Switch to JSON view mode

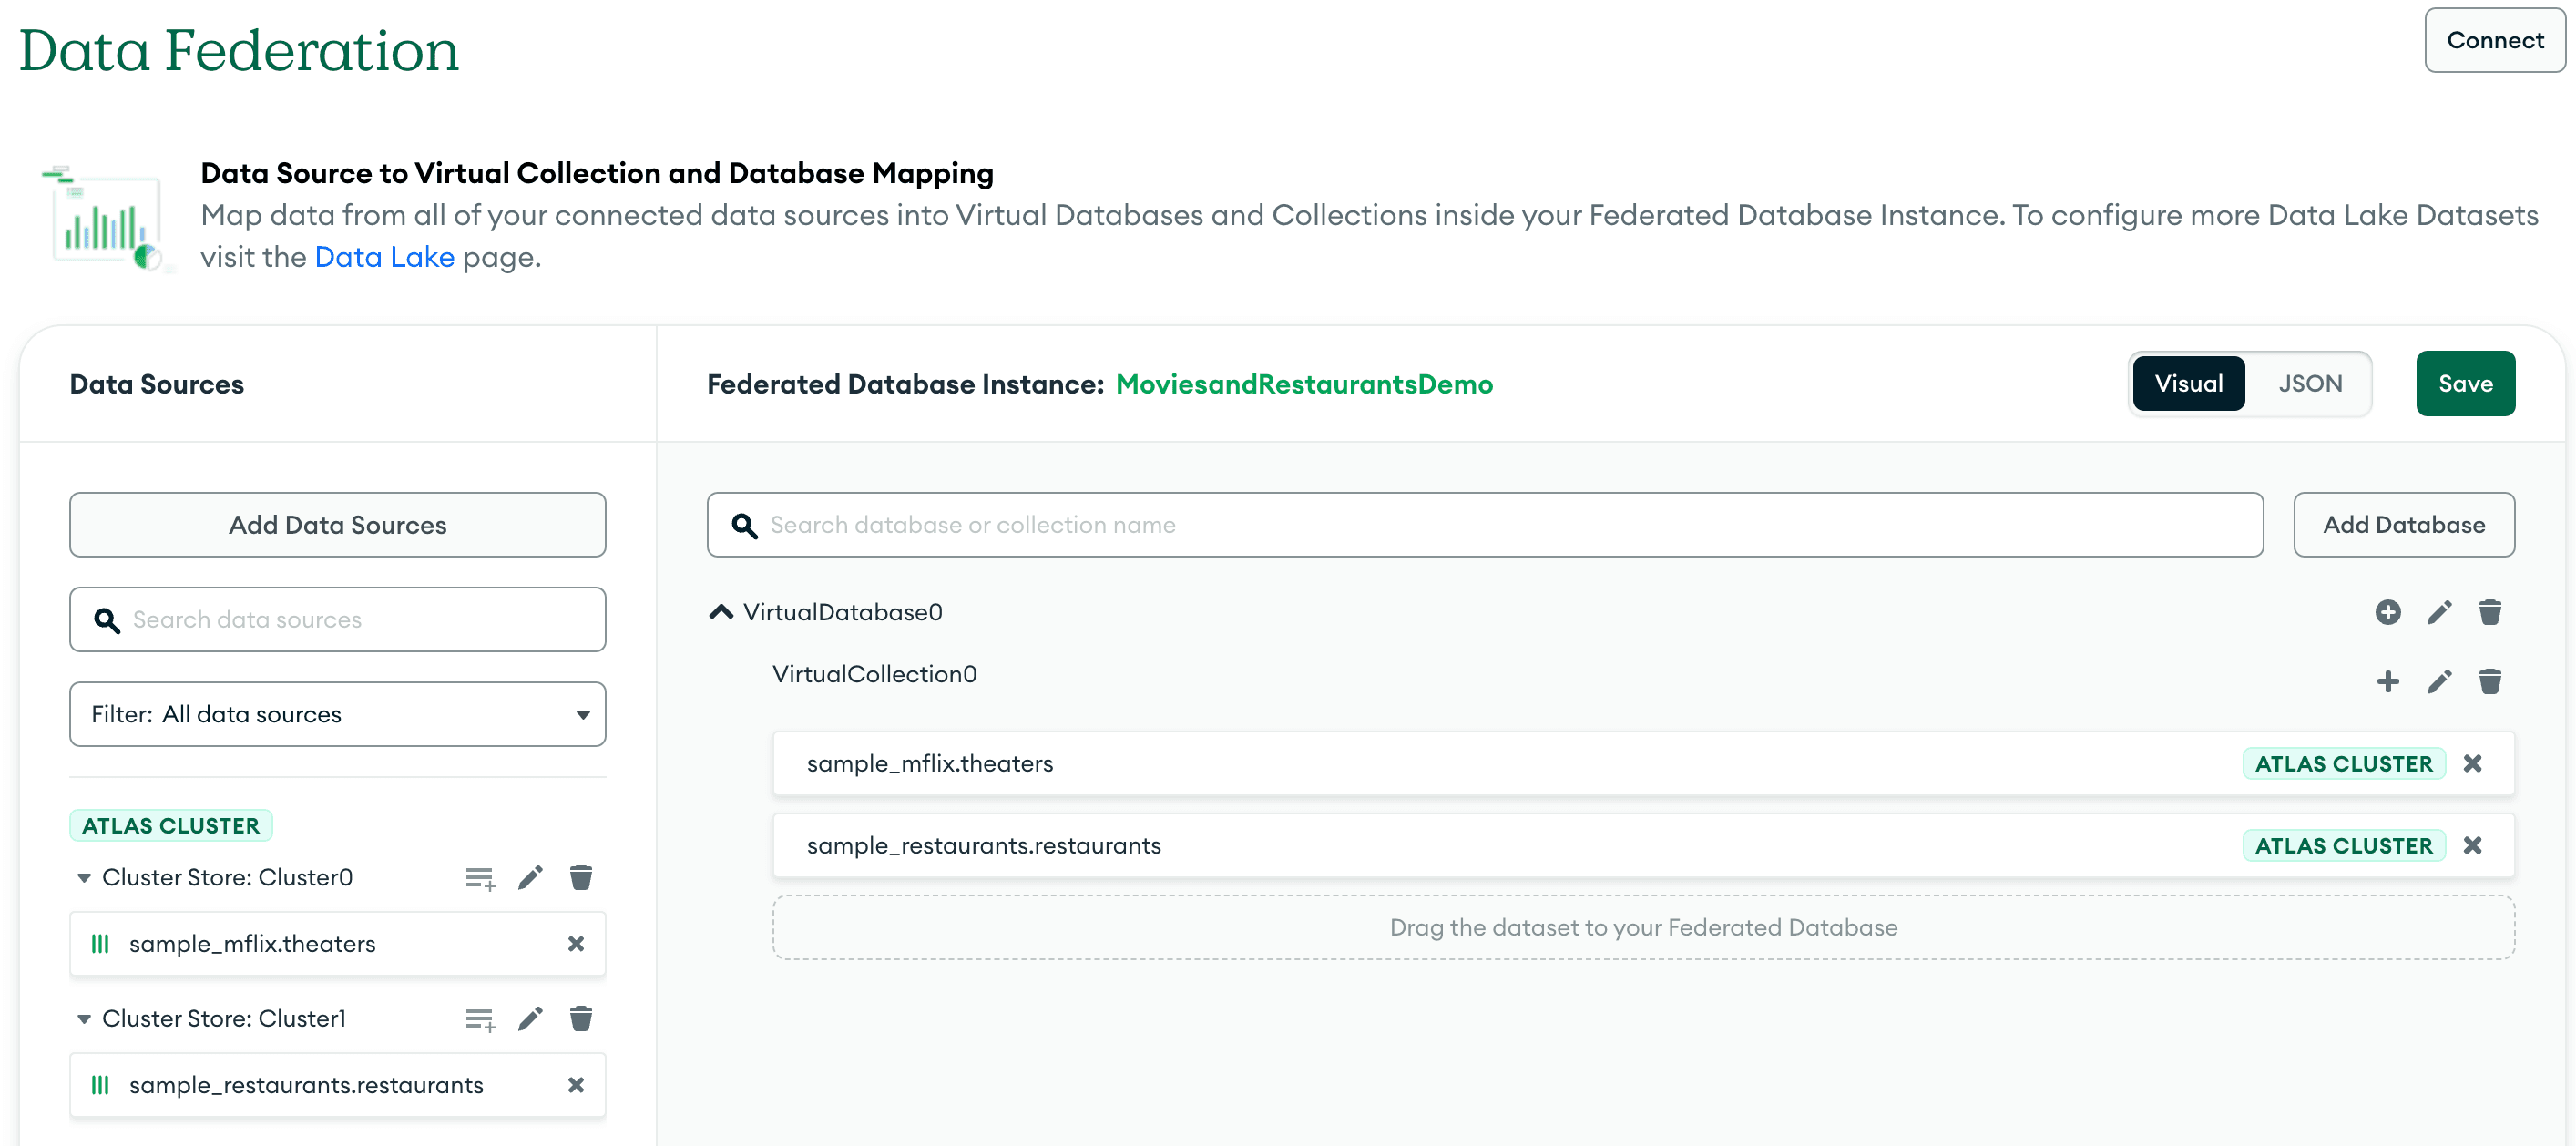tap(2308, 383)
